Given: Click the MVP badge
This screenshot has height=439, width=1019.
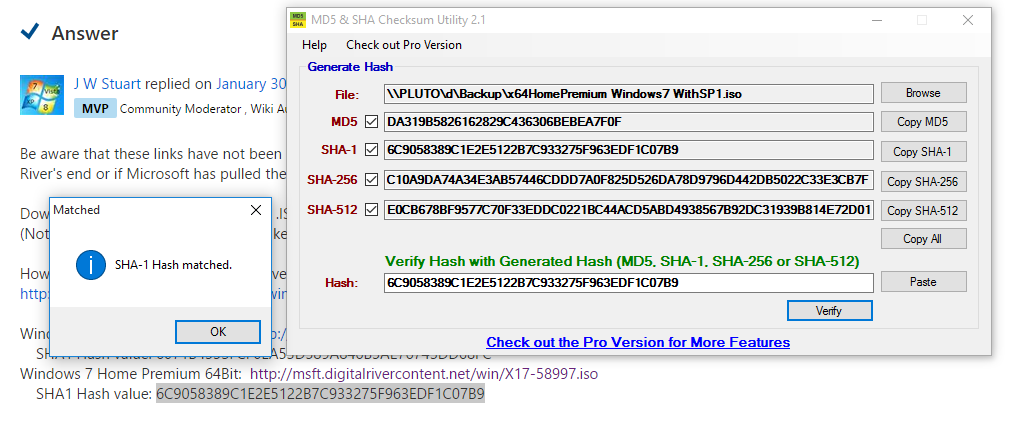Looking at the screenshot, I should pos(95,108).
